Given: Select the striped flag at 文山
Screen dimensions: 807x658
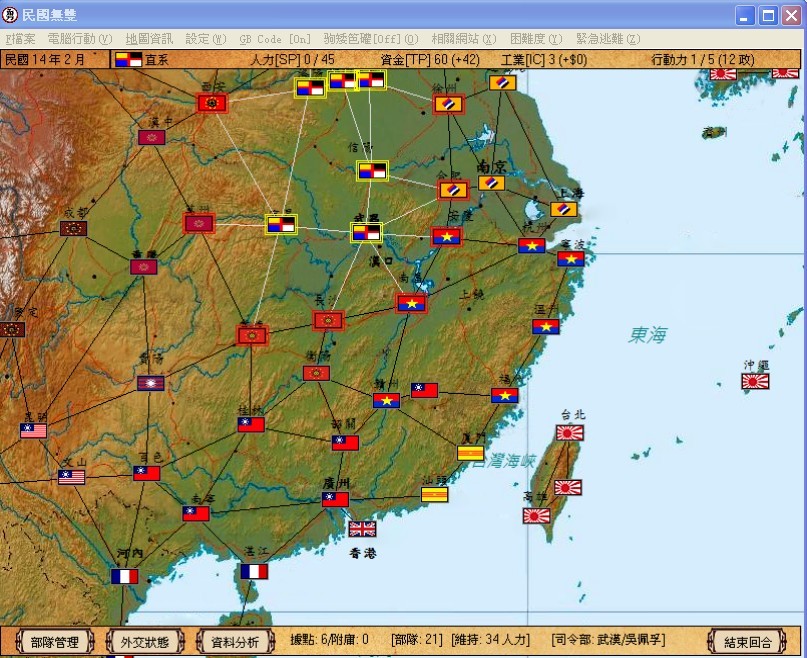Looking at the screenshot, I should 72,477.
